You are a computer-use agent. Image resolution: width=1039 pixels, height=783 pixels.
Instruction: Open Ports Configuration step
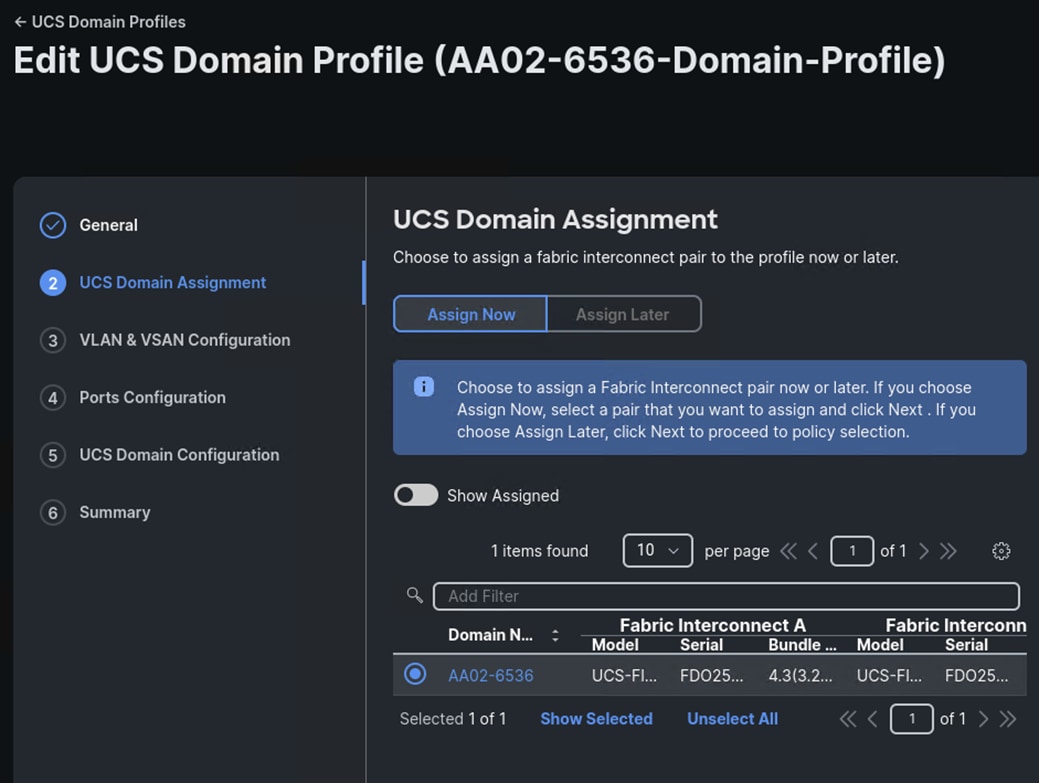pos(152,397)
